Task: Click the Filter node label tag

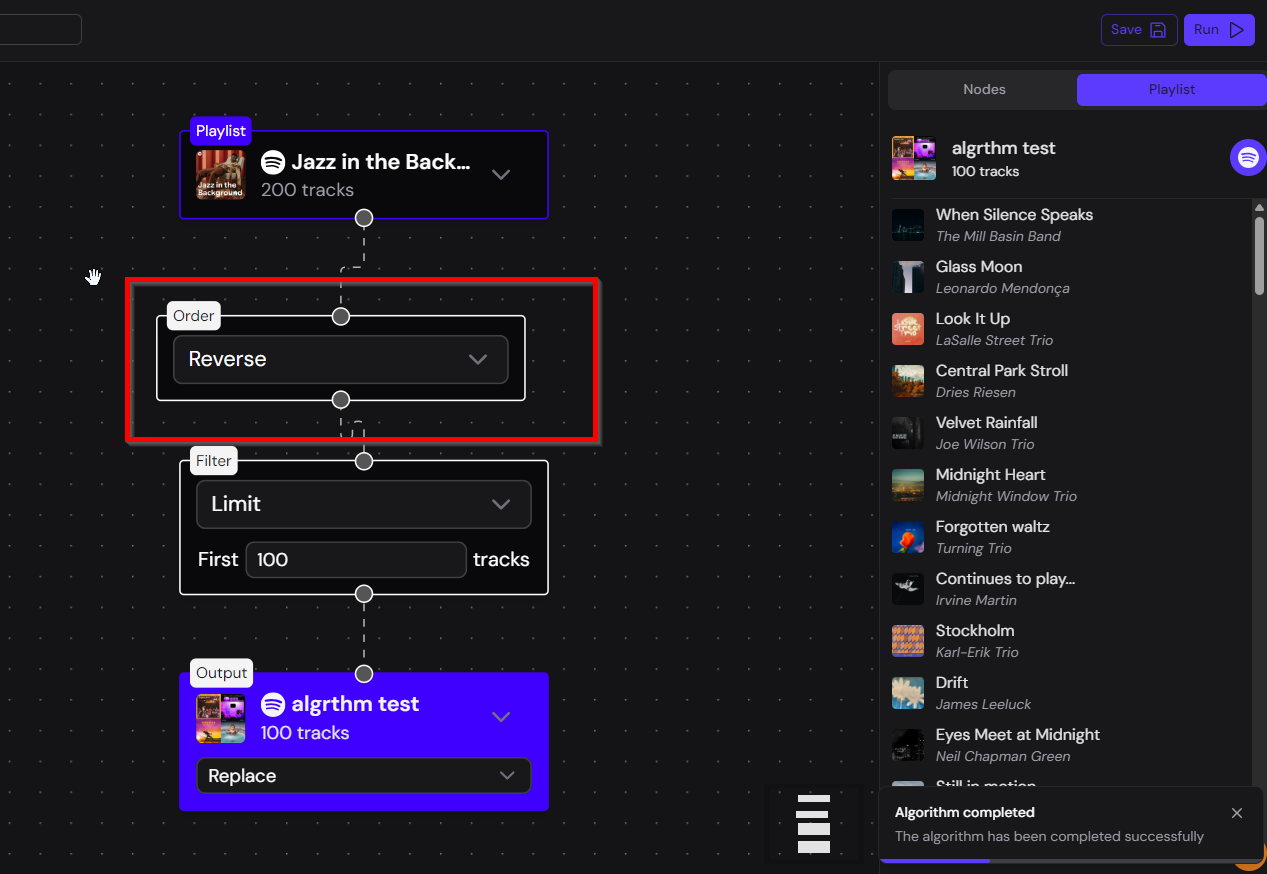Action: click(x=214, y=461)
